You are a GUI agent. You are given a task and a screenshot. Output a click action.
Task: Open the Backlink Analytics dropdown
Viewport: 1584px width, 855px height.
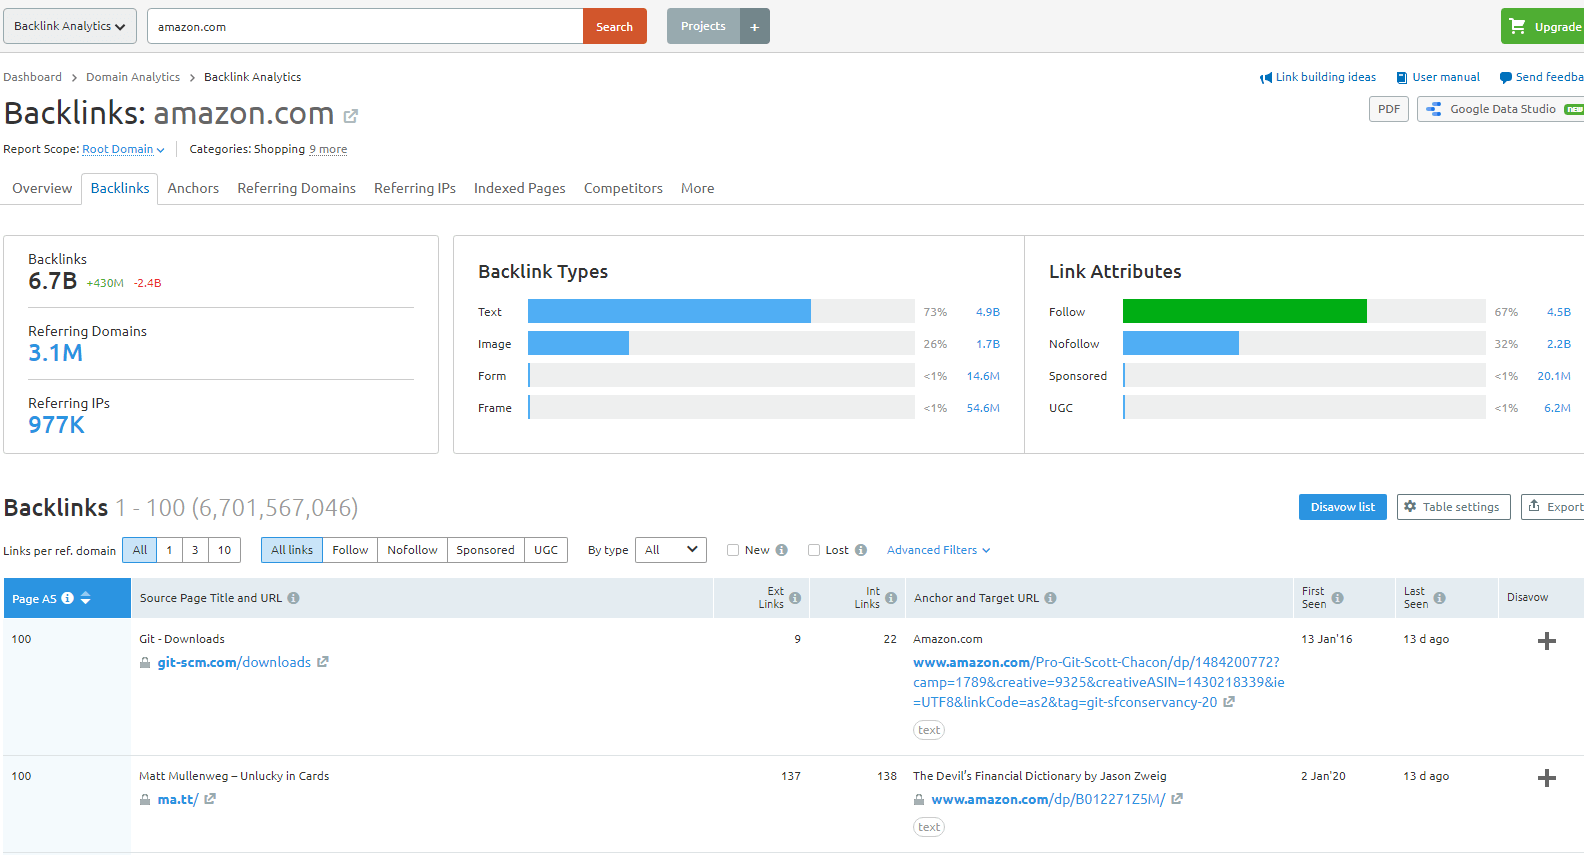[x=70, y=26]
